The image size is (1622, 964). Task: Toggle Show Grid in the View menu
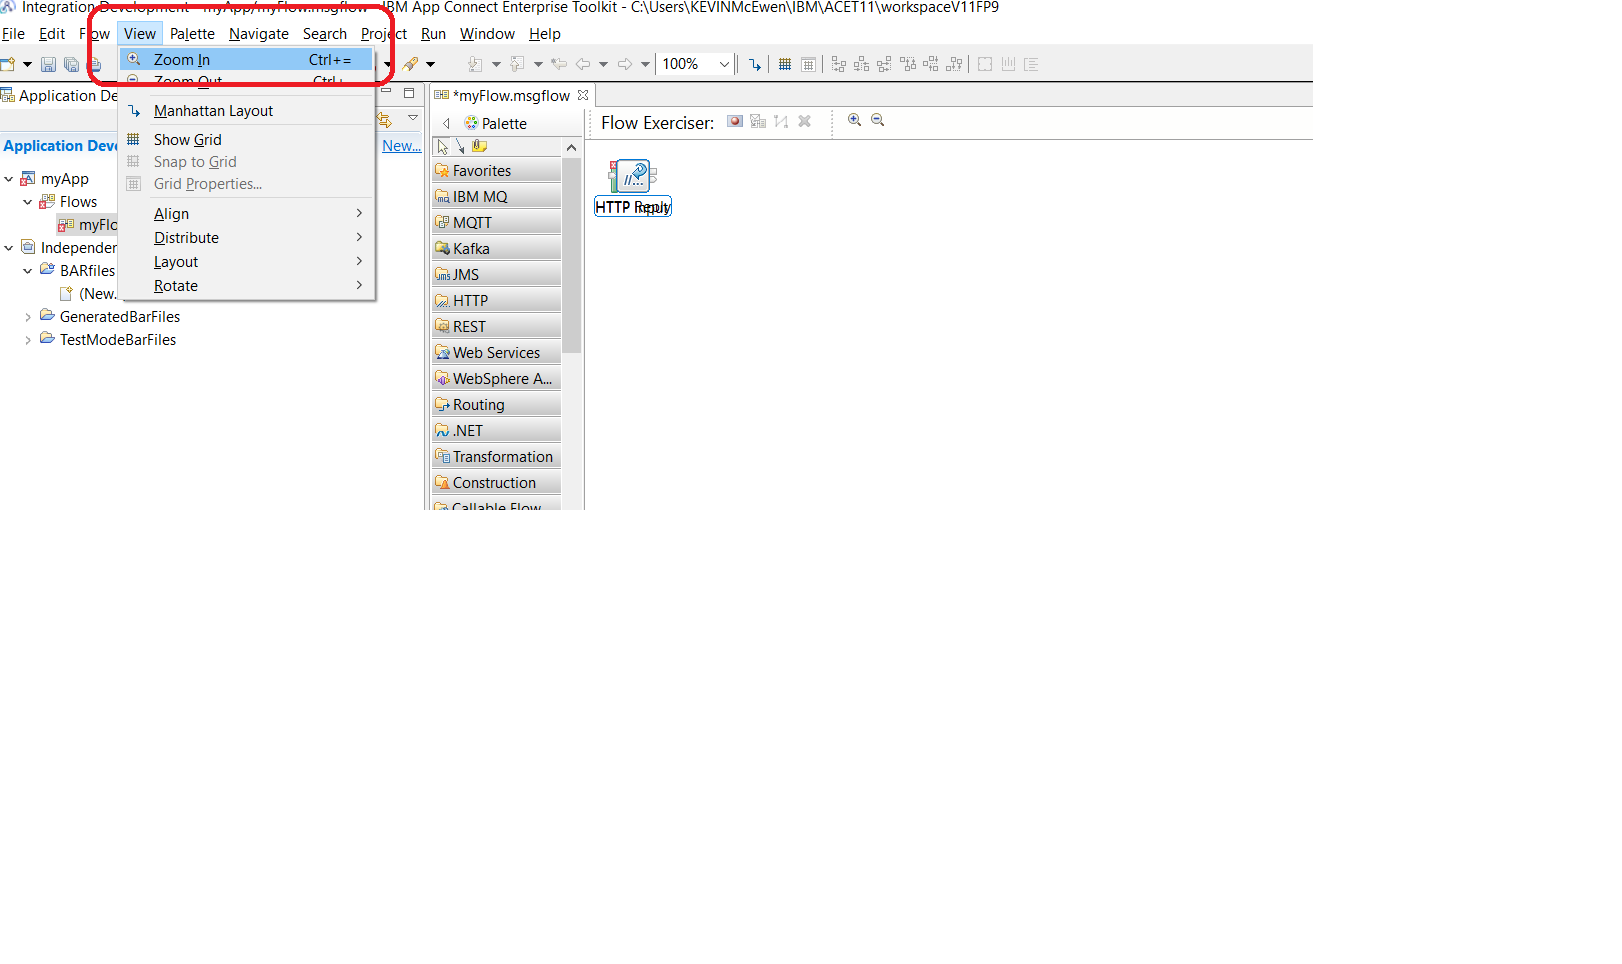188,140
